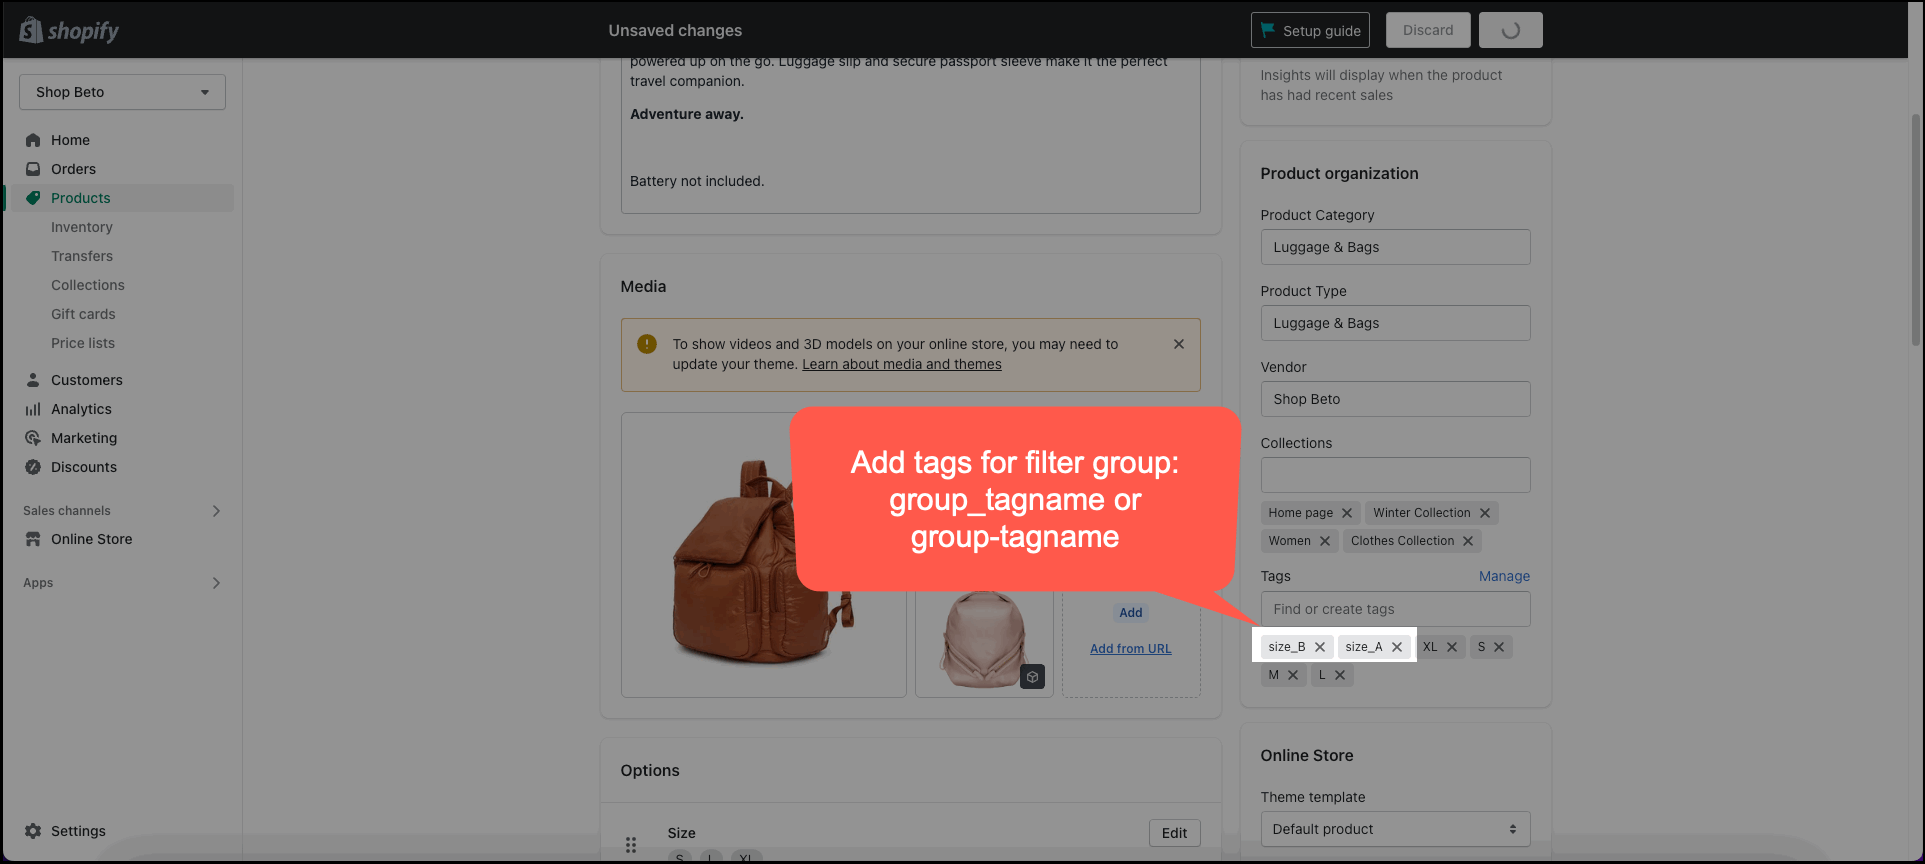Click the Manage tags link

pos(1504,576)
